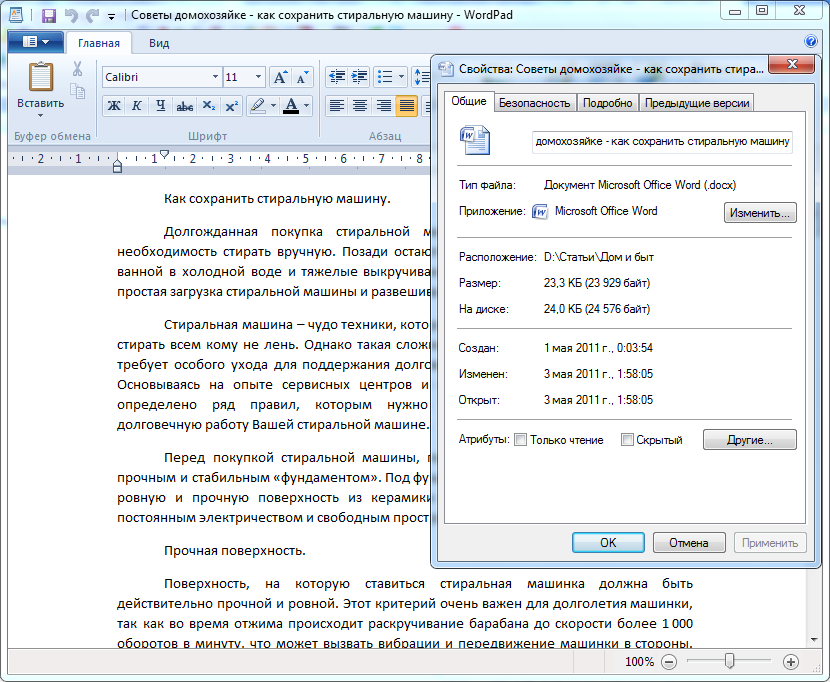Open the 'Безопасность' properties tab
Viewport: 830px width, 682px height.
534,103
